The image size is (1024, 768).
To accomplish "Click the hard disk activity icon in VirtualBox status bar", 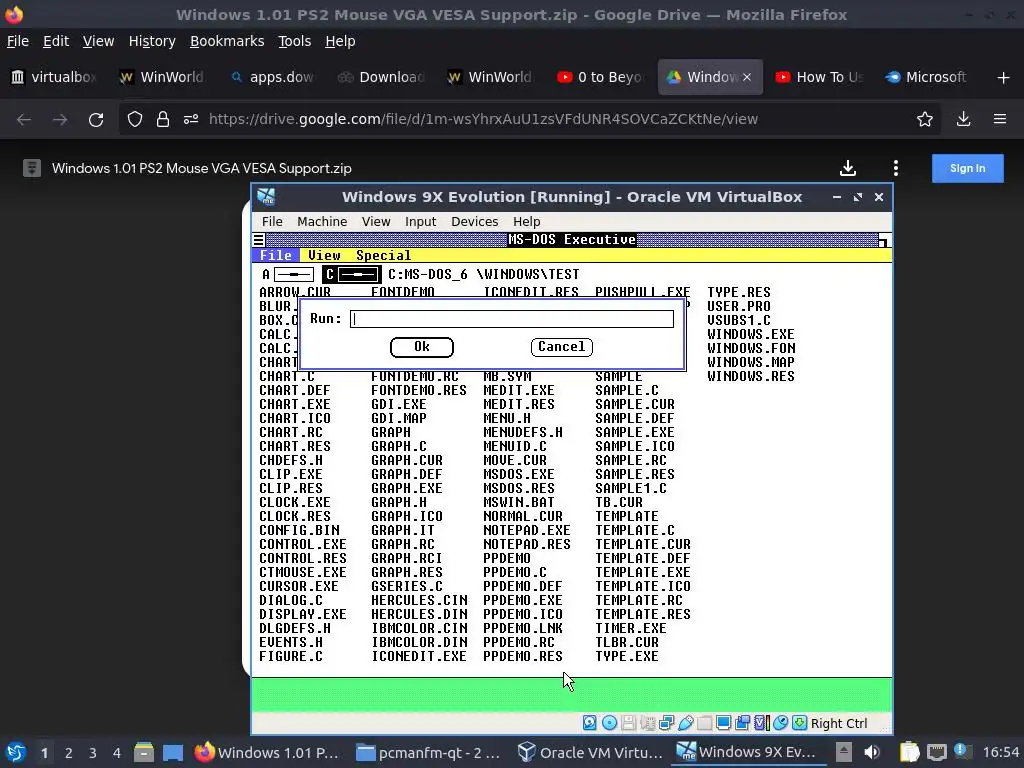I will click(x=589, y=722).
